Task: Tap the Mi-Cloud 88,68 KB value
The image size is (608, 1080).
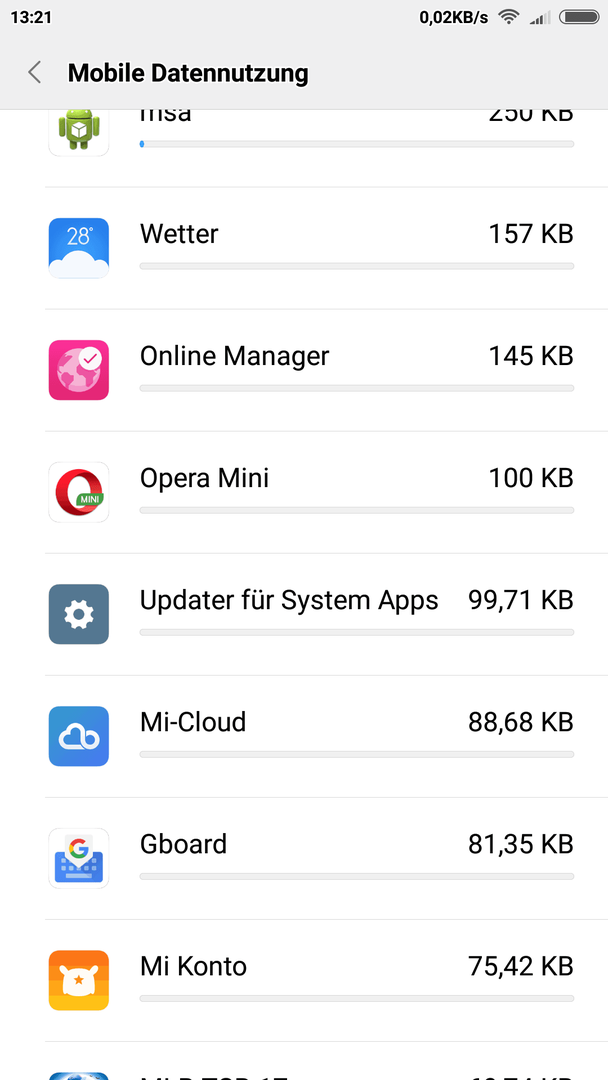Action: pos(521,722)
